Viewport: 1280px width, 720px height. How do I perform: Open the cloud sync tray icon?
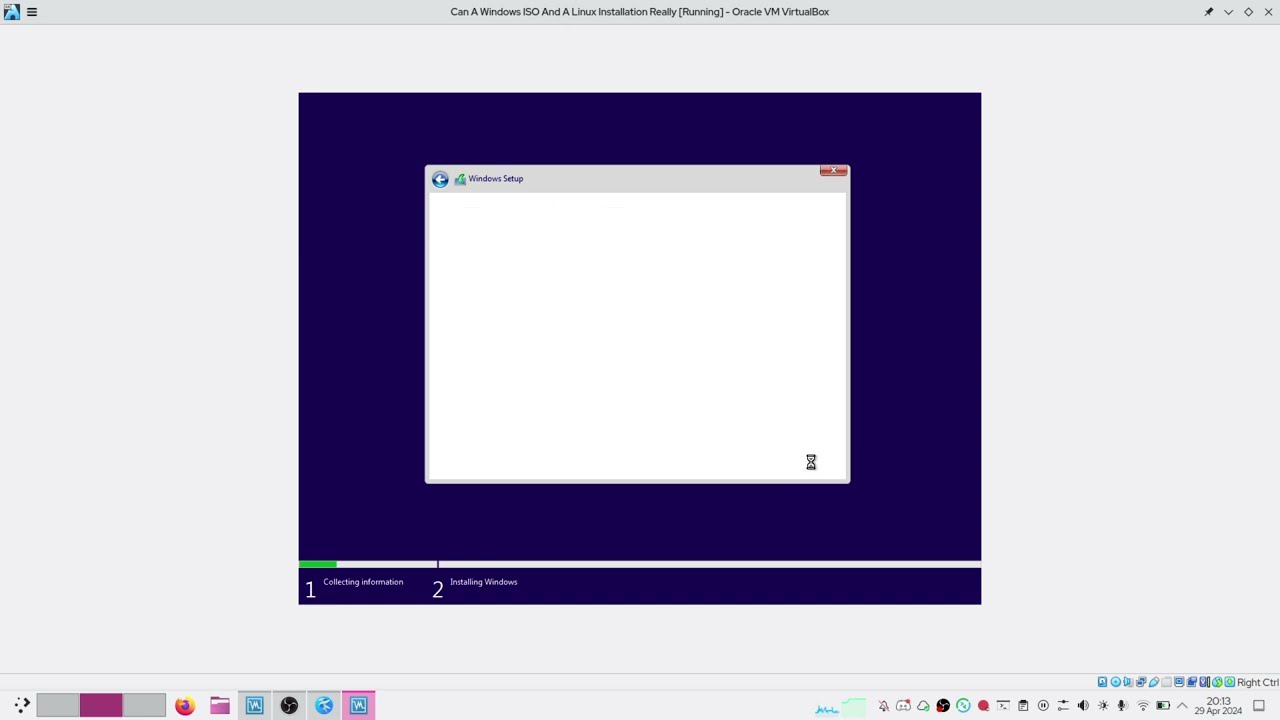923,706
